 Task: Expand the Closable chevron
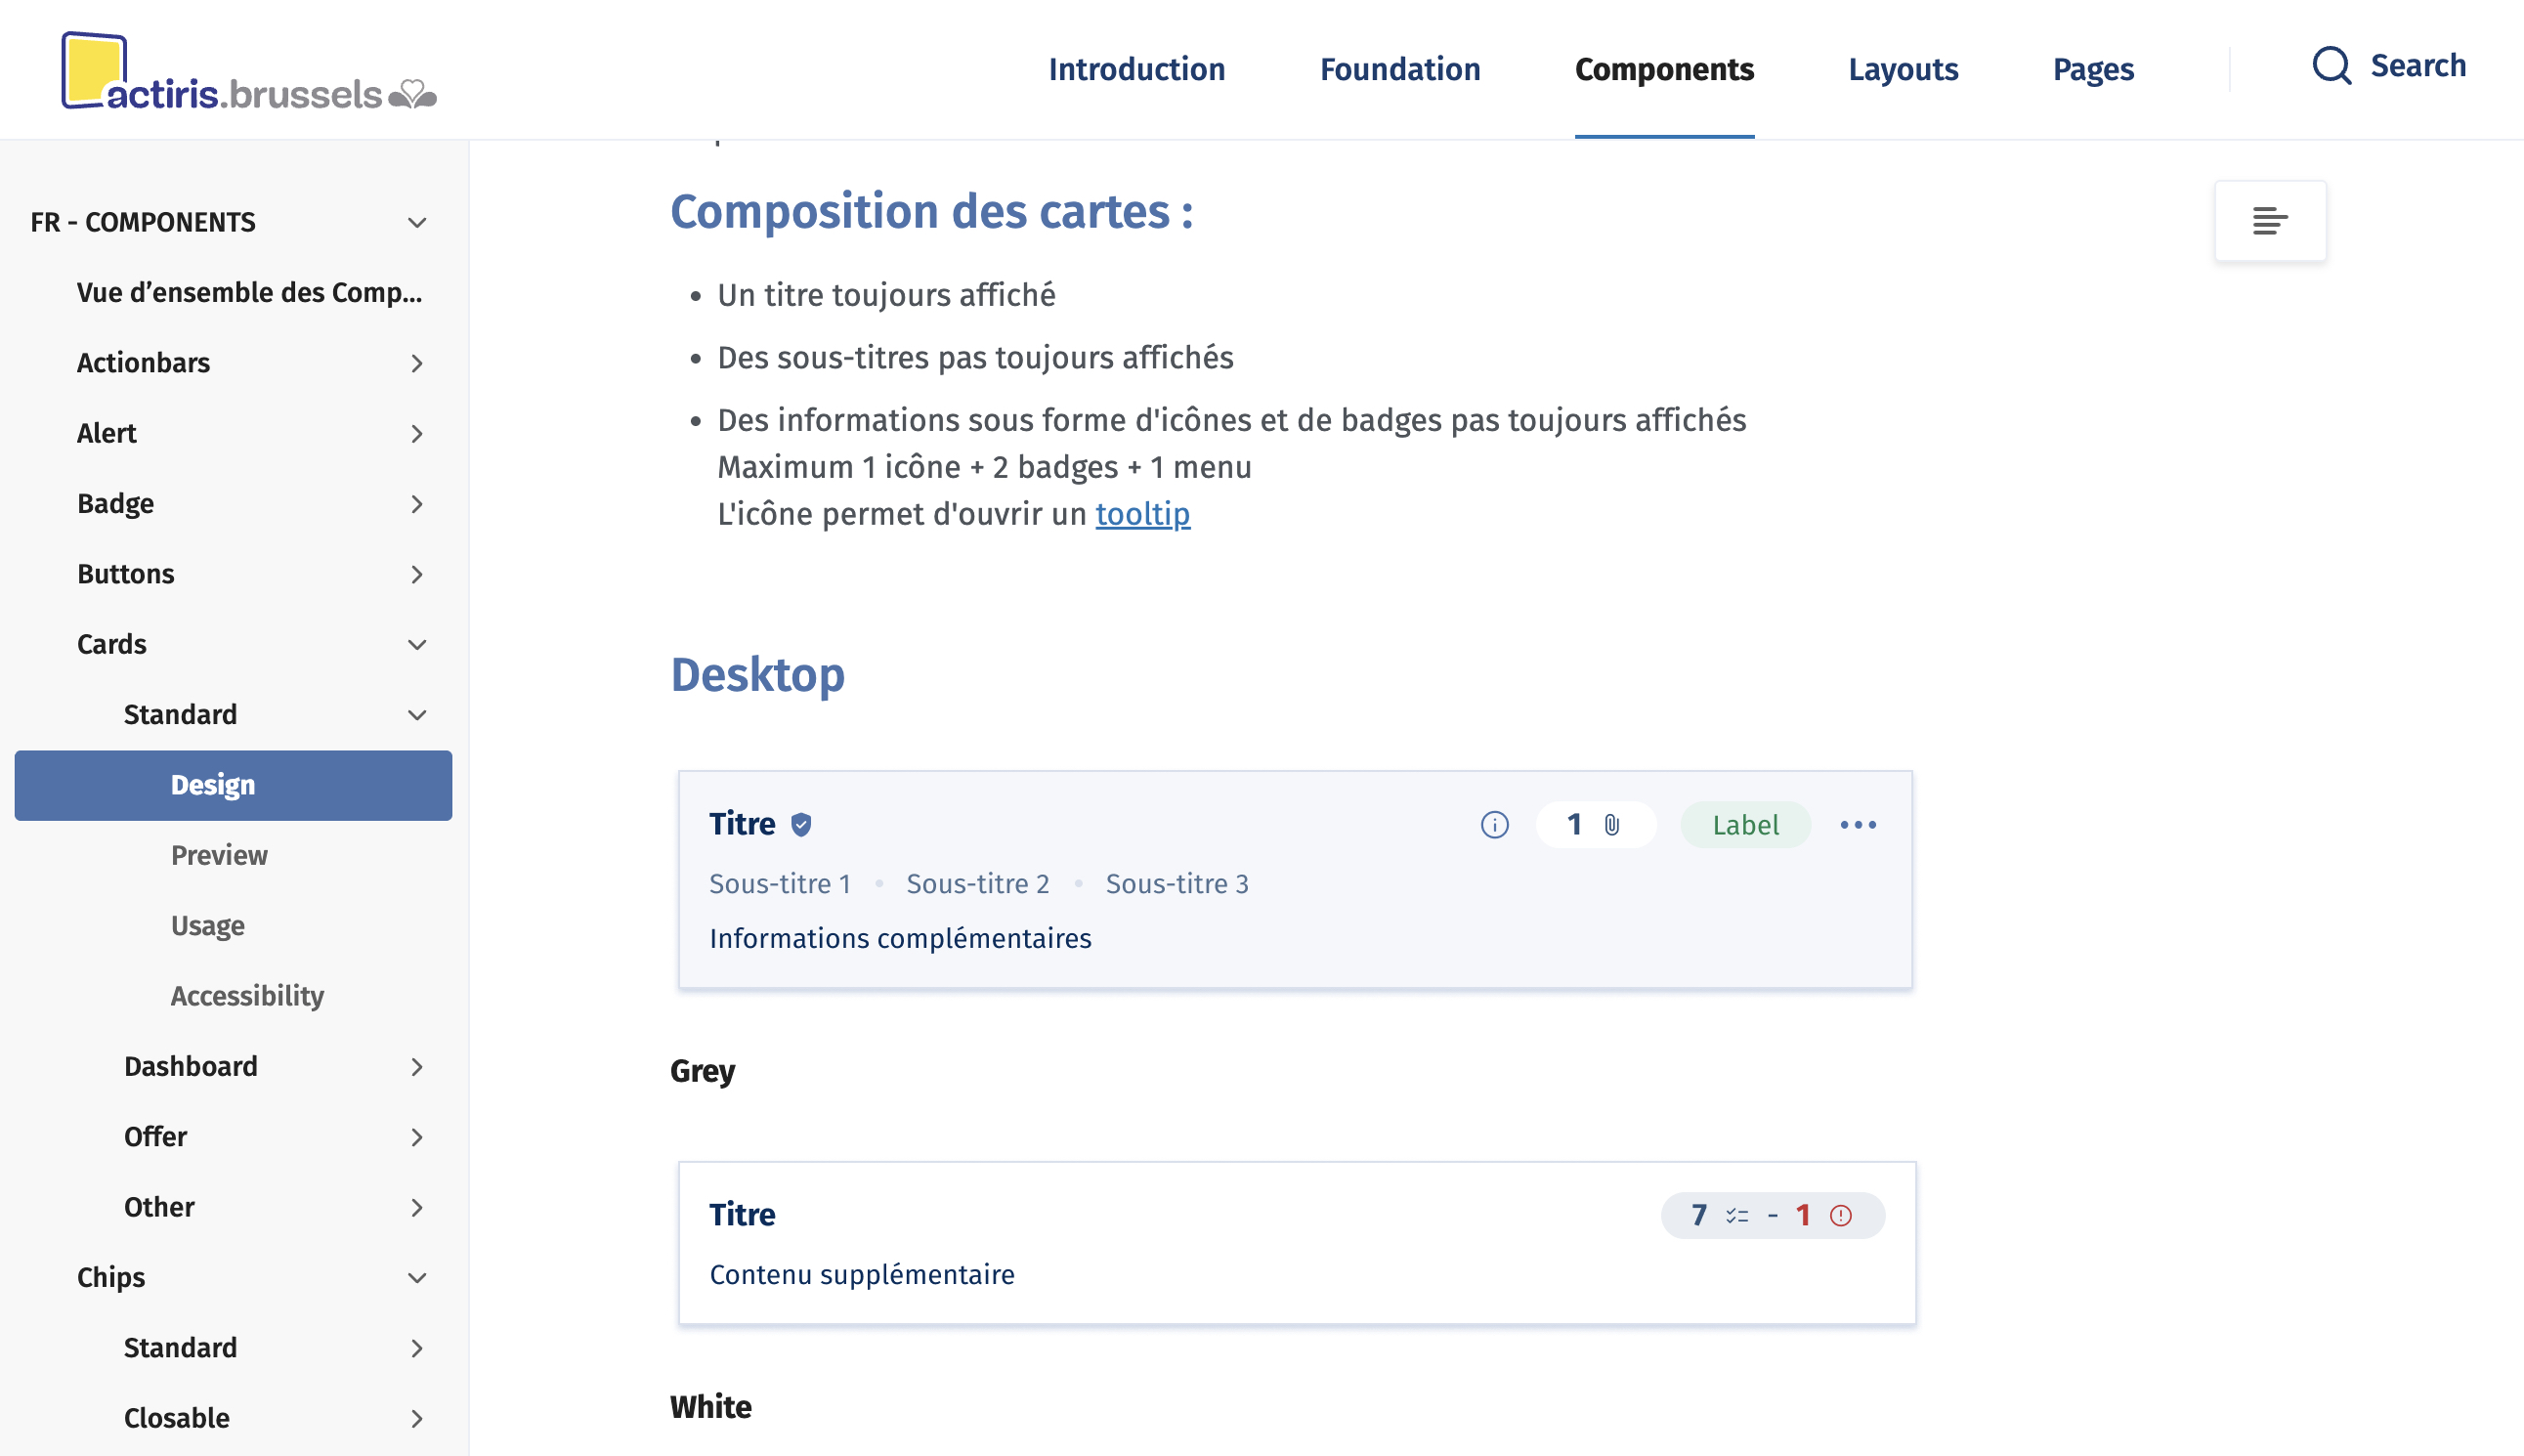coord(417,1418)
